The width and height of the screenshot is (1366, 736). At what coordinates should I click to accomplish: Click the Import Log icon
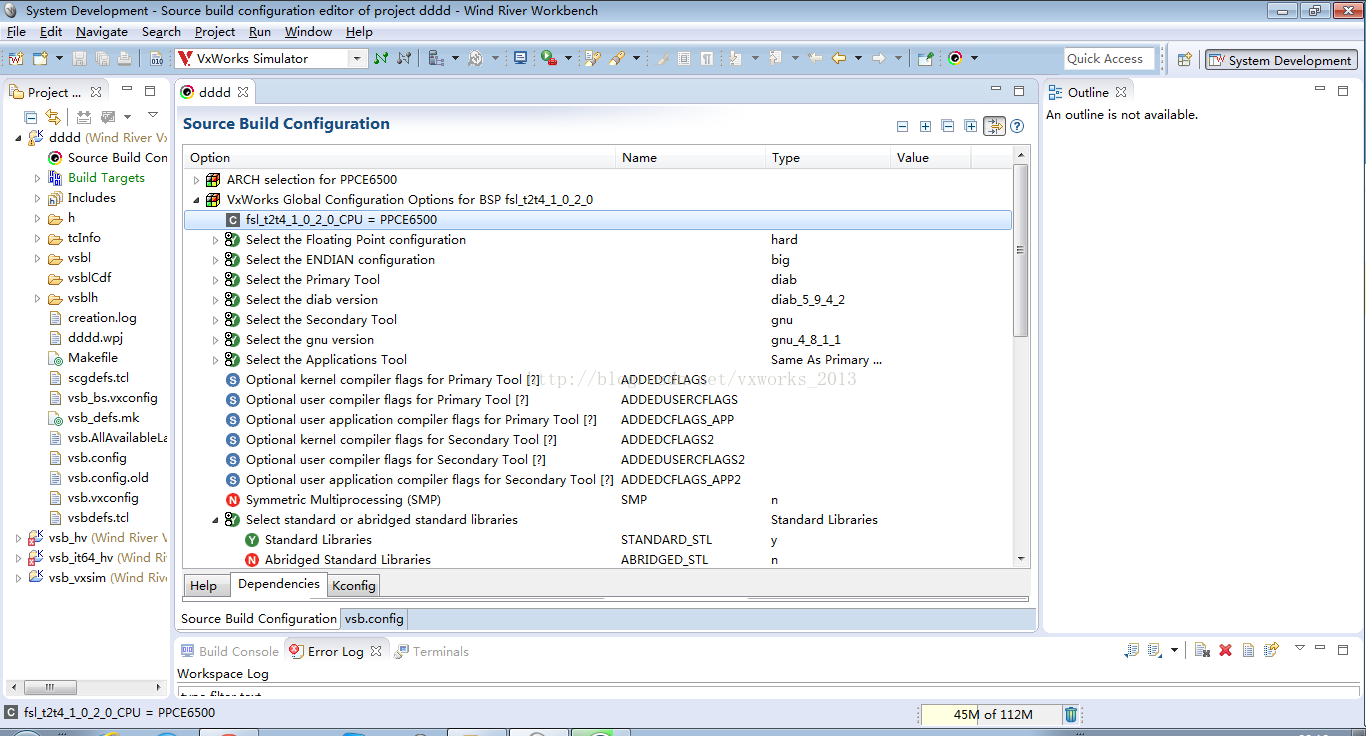[1154, 650]
